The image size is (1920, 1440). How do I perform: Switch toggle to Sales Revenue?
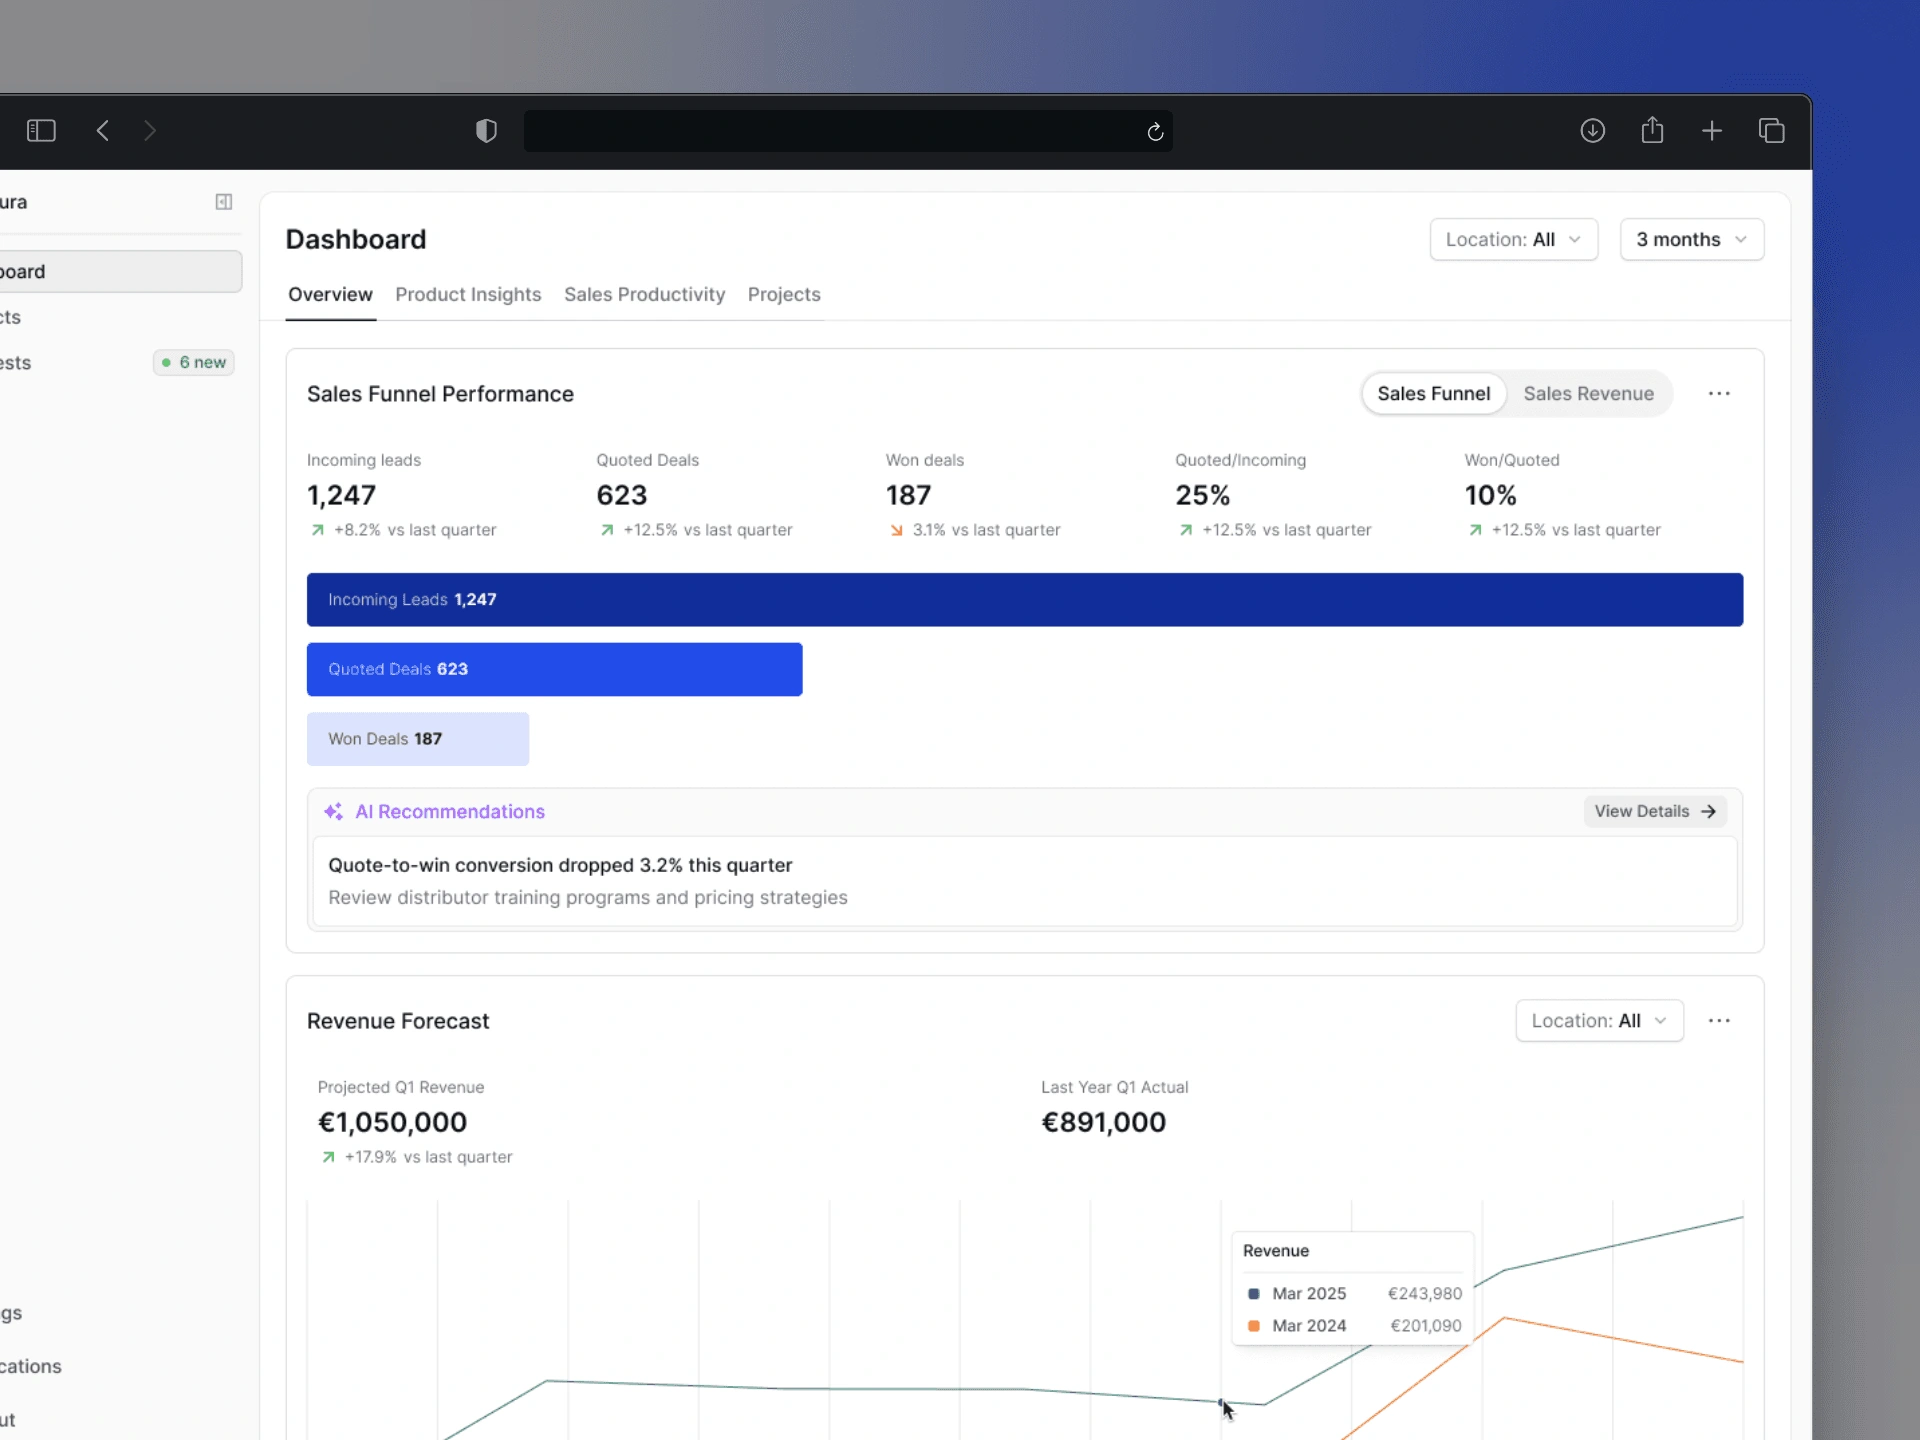coord(1588,394)
